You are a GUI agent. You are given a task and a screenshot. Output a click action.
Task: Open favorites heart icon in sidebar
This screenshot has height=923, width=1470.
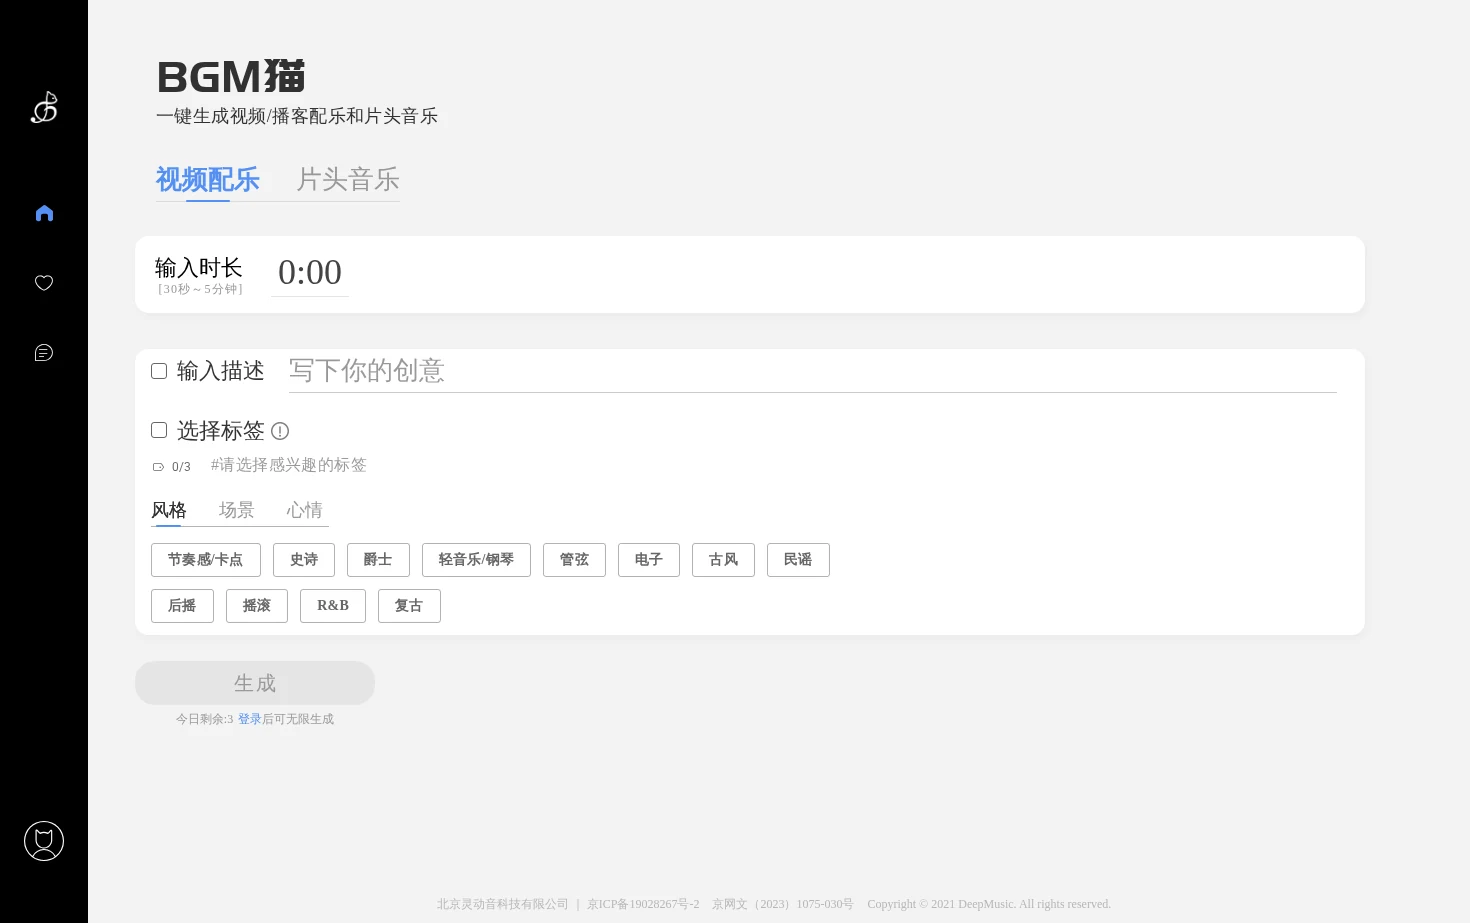[x=44, y=283]
